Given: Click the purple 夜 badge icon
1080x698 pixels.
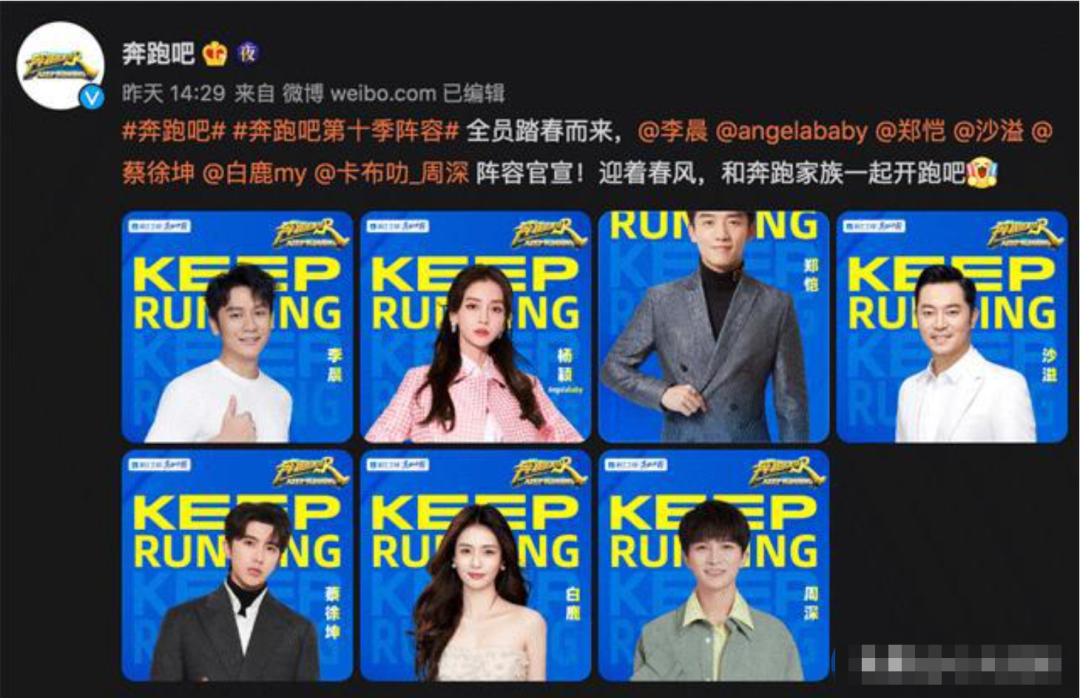Looking at the screenshot, I should click(x=248, y=52).
